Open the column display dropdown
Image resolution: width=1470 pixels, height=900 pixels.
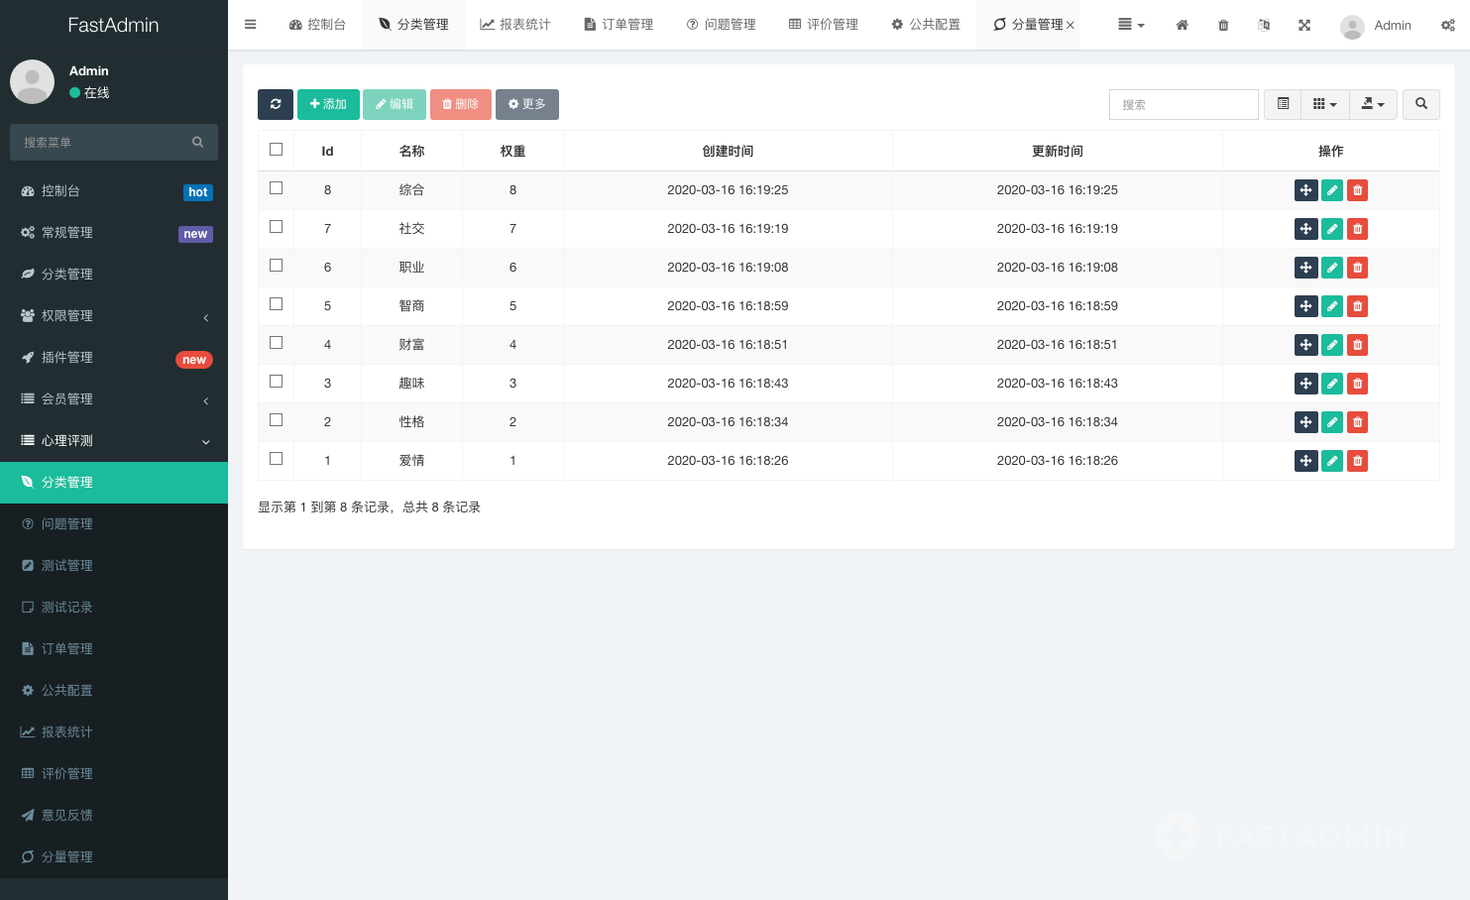coord(1324,104)
